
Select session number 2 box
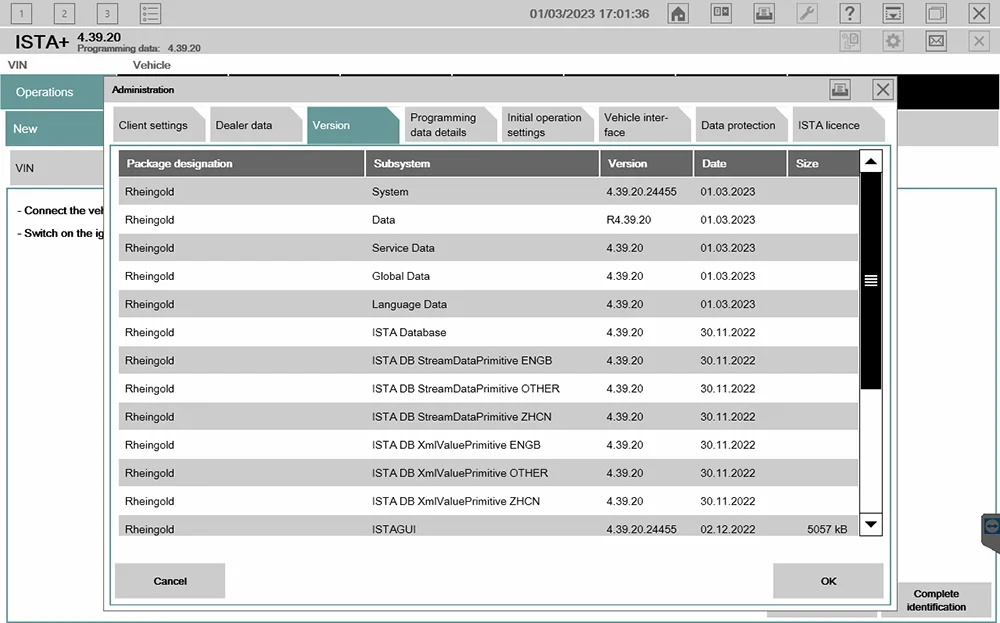pos(63,14)
